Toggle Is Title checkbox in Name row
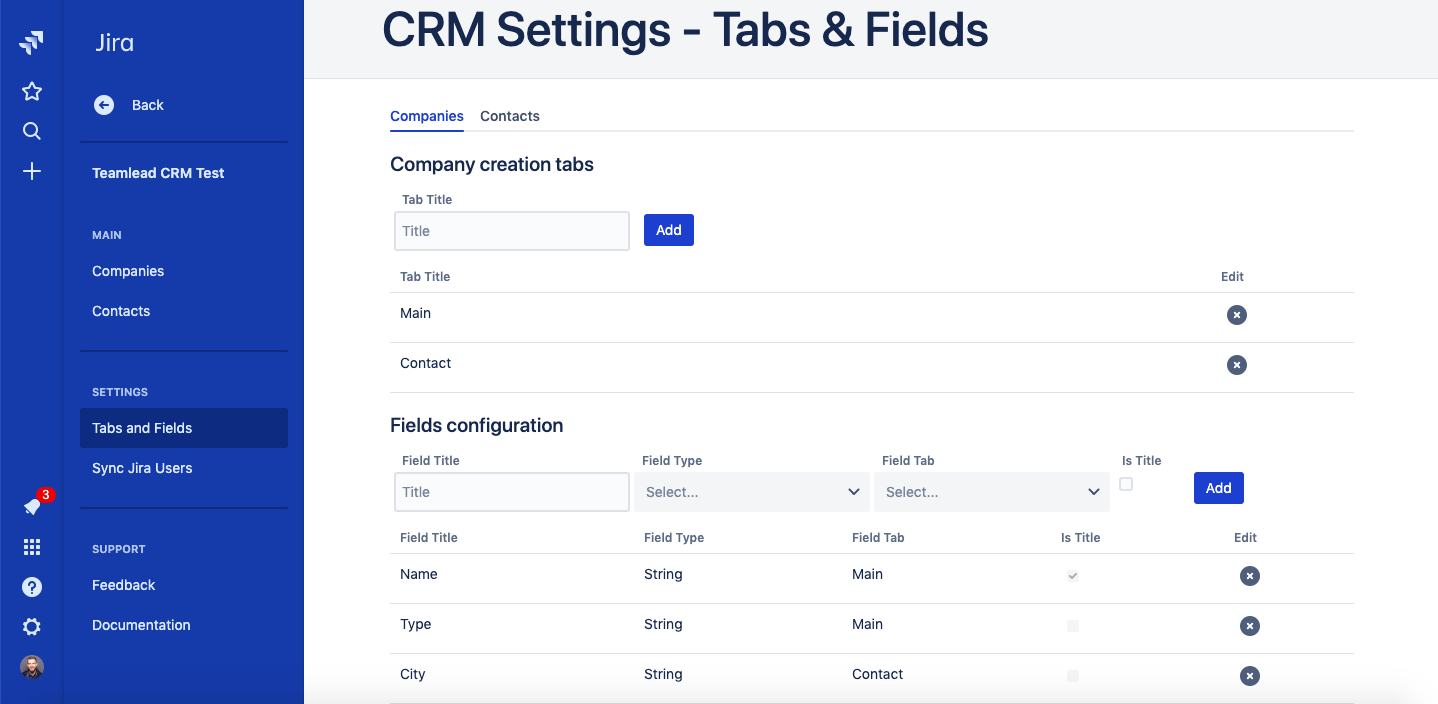Image resolution: width=1438 pixels, height=704 pixels. [x=1073, y=576]
